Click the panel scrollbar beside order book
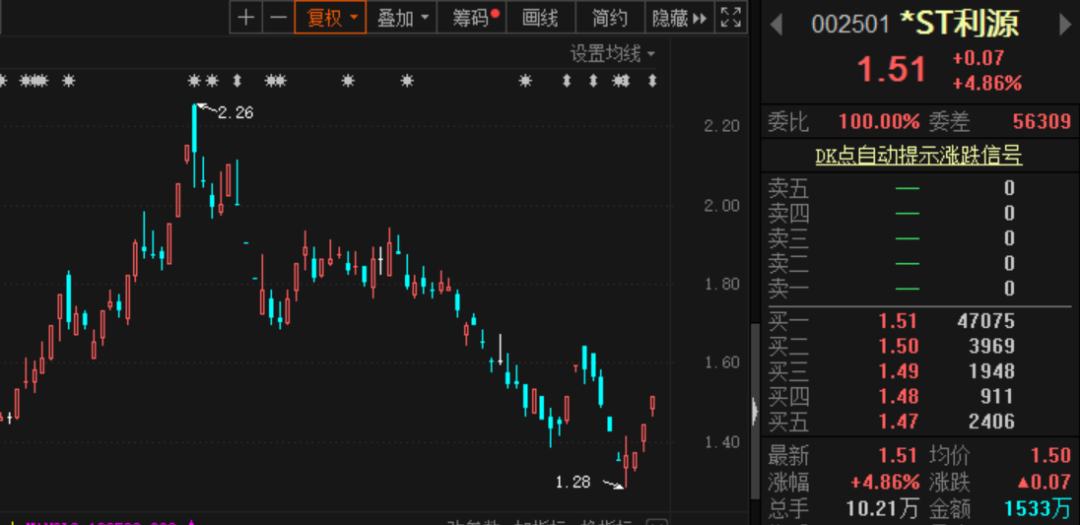The height and width of the screenshot is (525, 1080). 755,410
